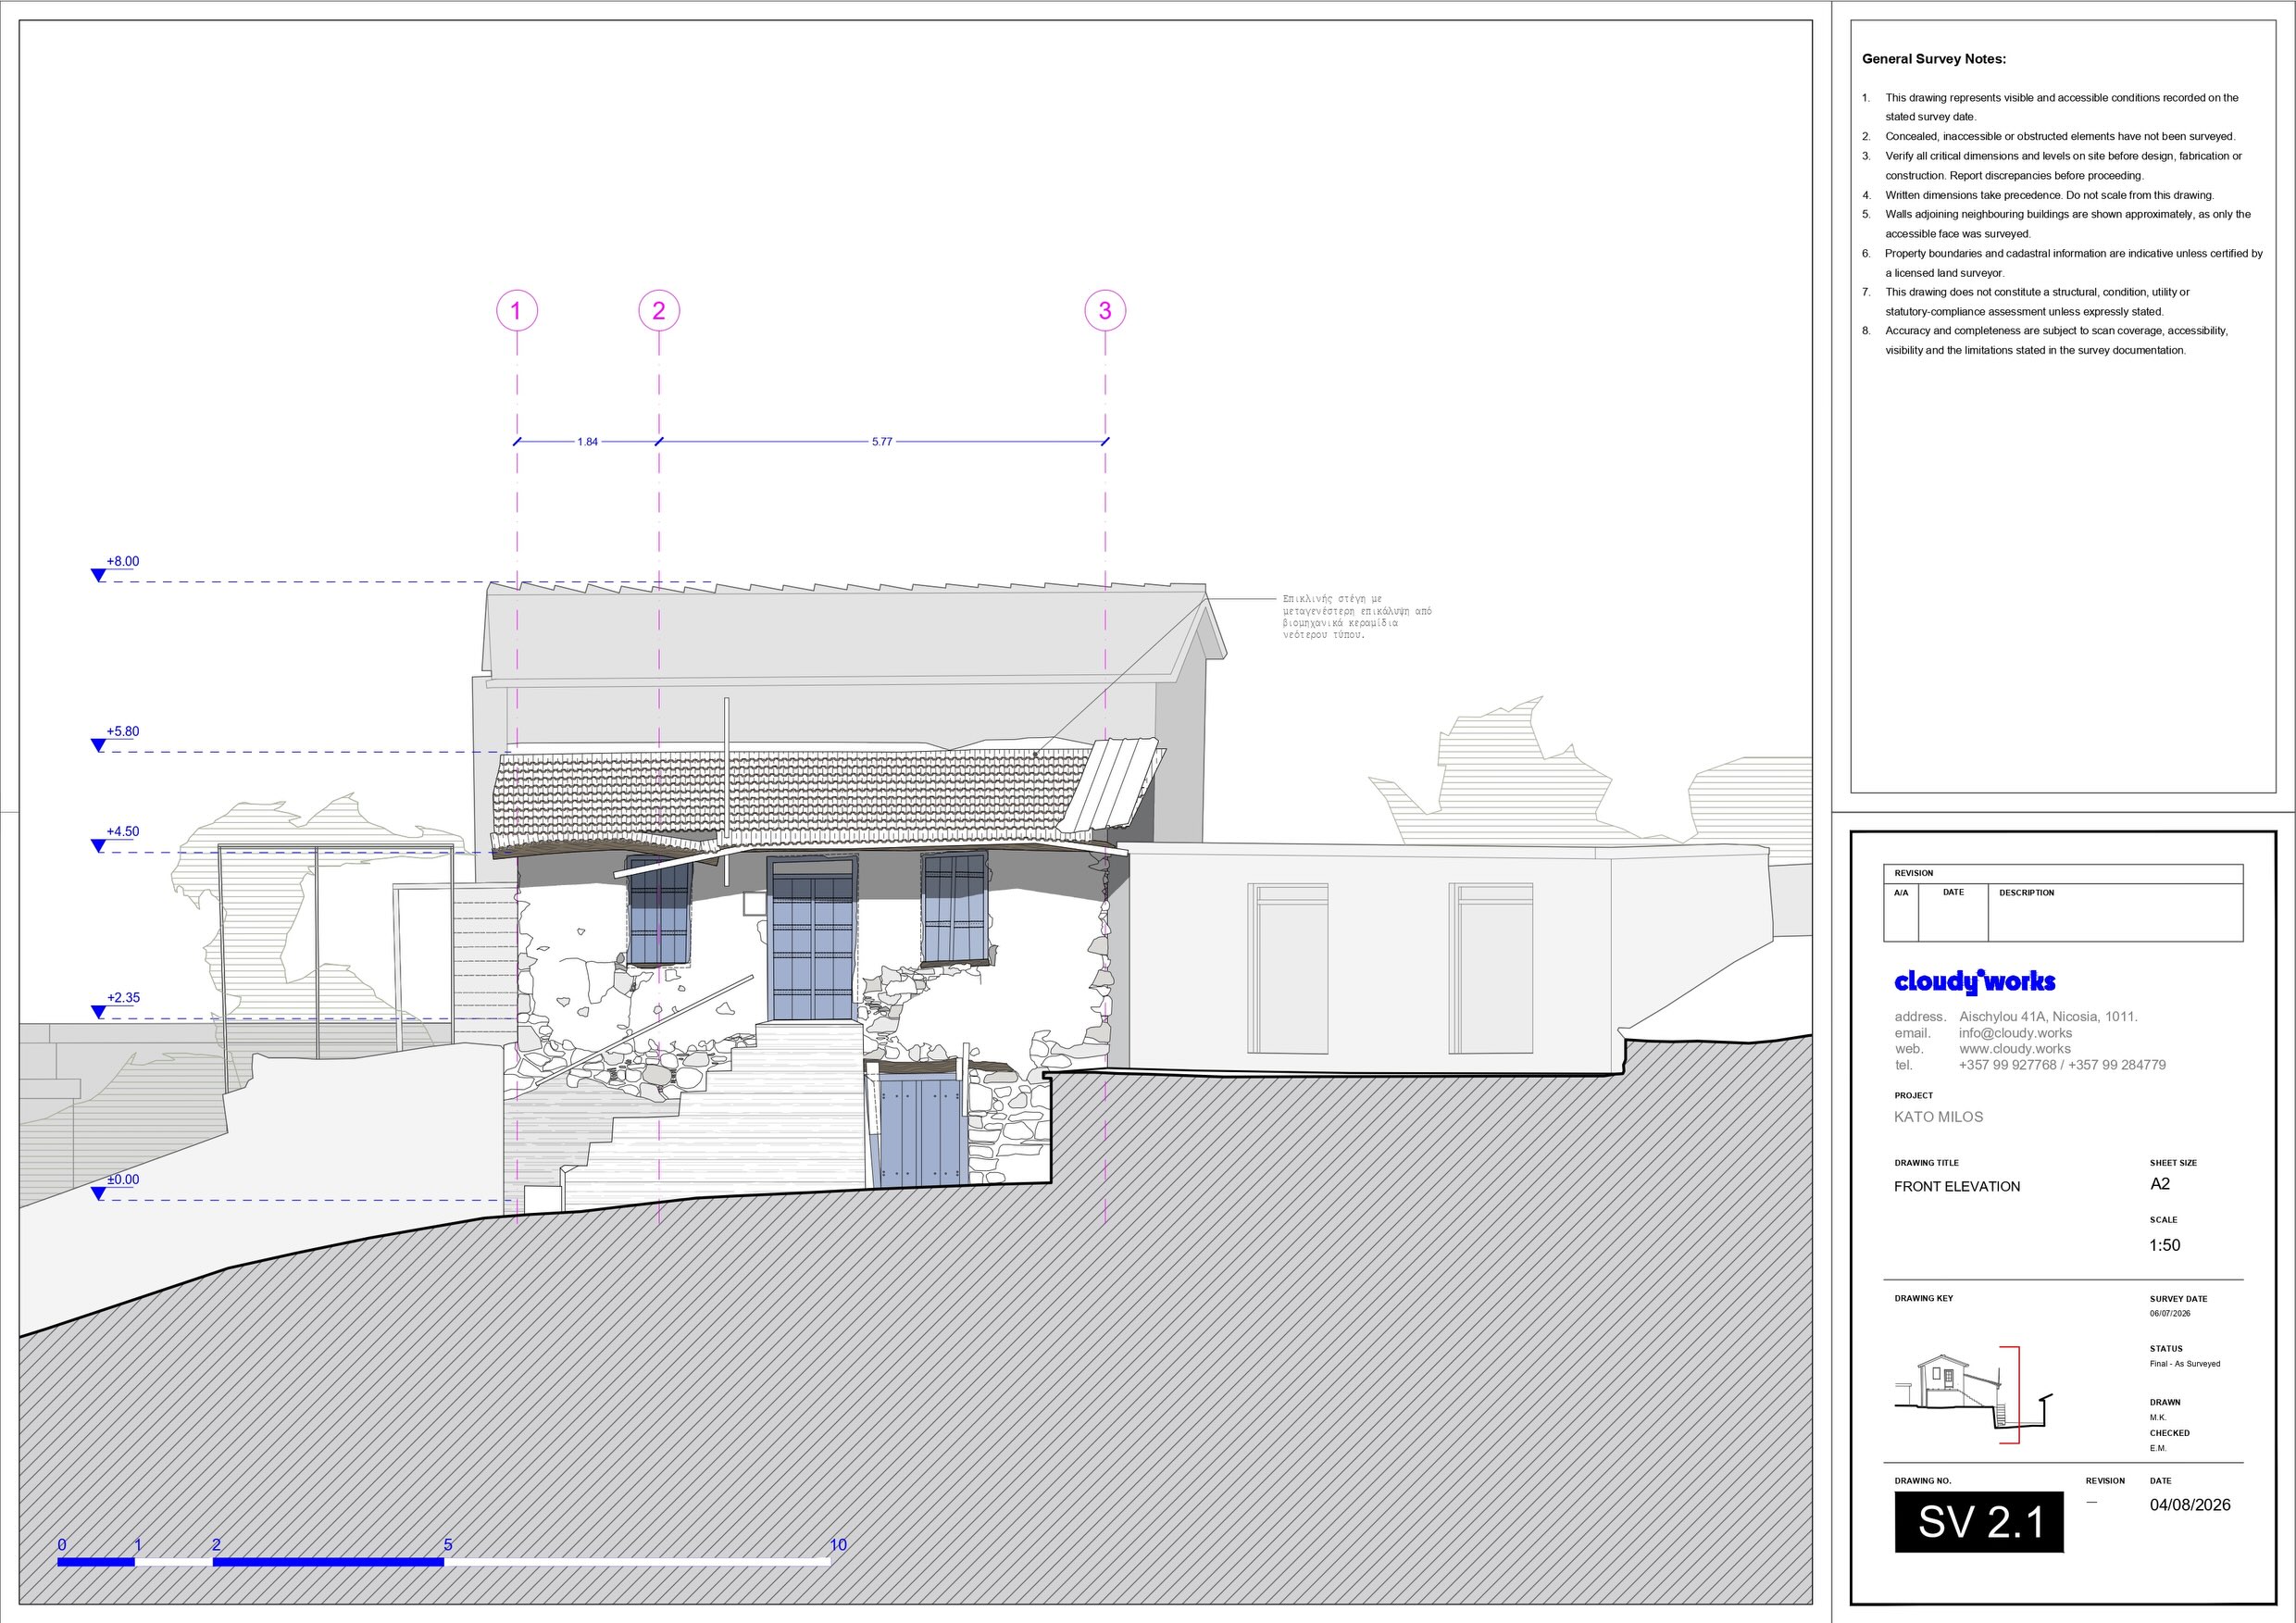Click the ±0.00 level marker label
This screenshot has height=1623, width=2296.
122,1179
